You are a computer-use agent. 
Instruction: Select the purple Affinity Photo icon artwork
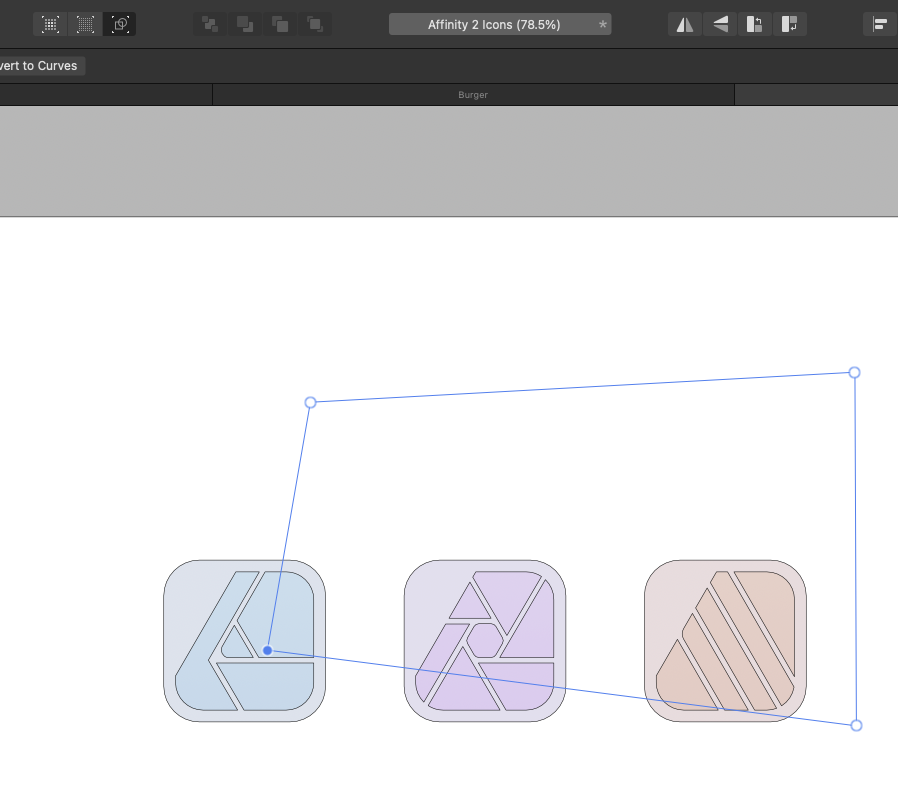(485, 640)
